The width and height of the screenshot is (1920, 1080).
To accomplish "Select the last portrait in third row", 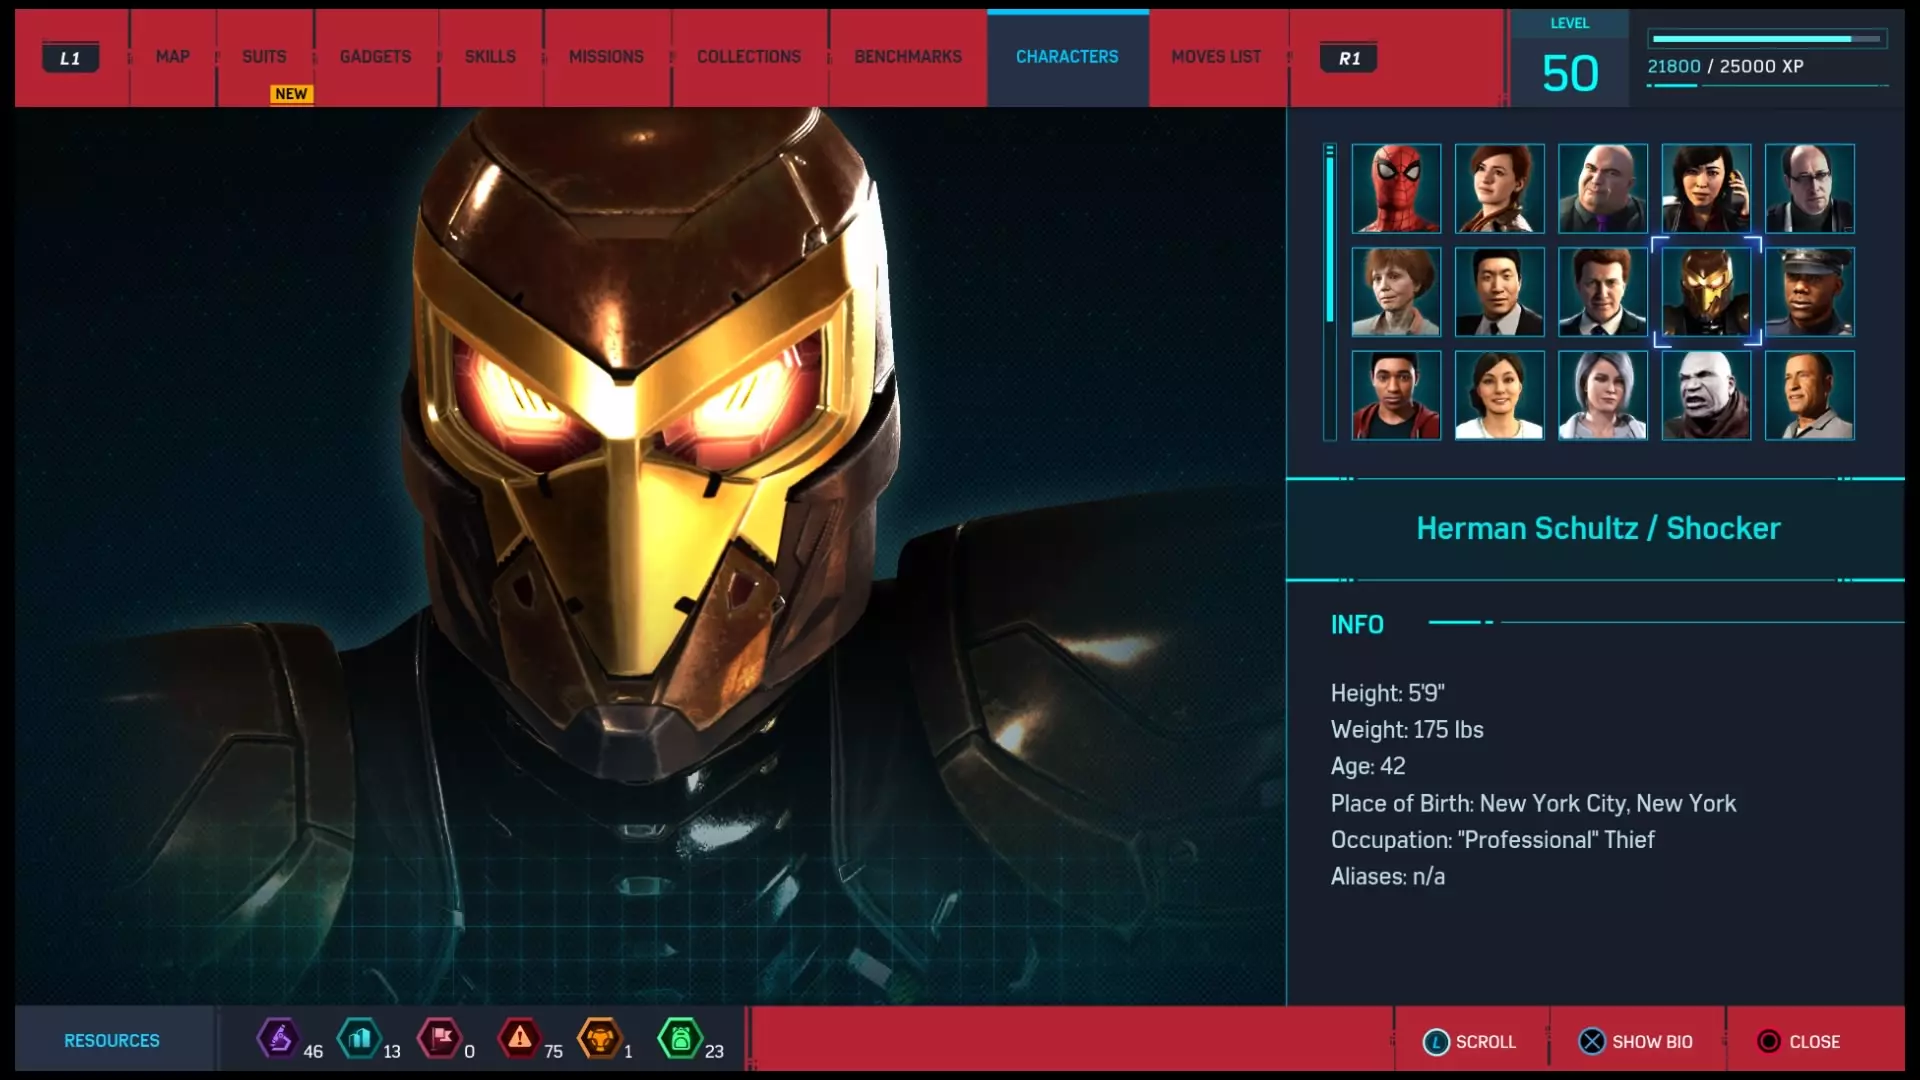I will click(1810, 395).
